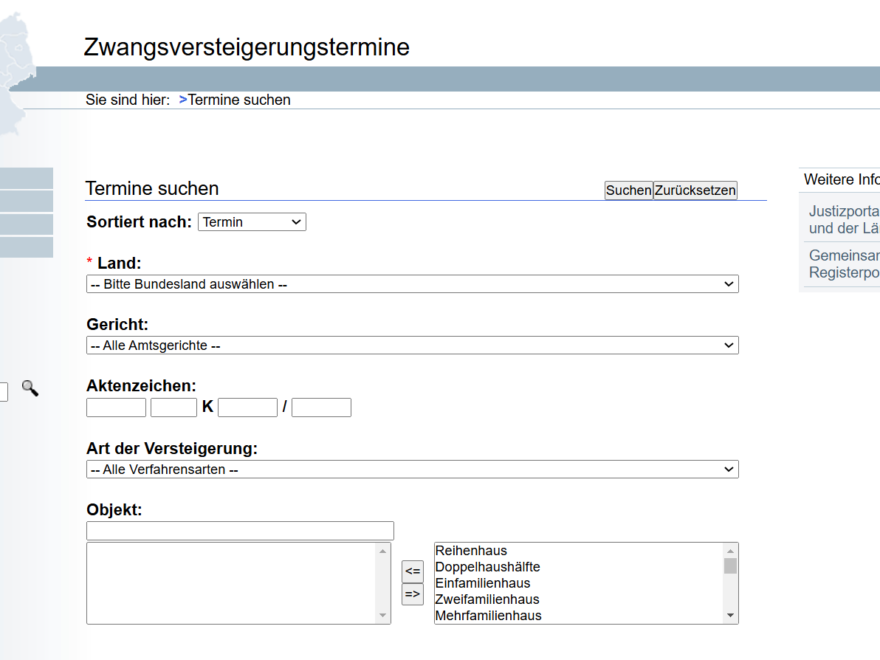The image size is (880, 660).
Task: Focus the Aktenzeichen field after the K
Action: (x=247, y=407)
